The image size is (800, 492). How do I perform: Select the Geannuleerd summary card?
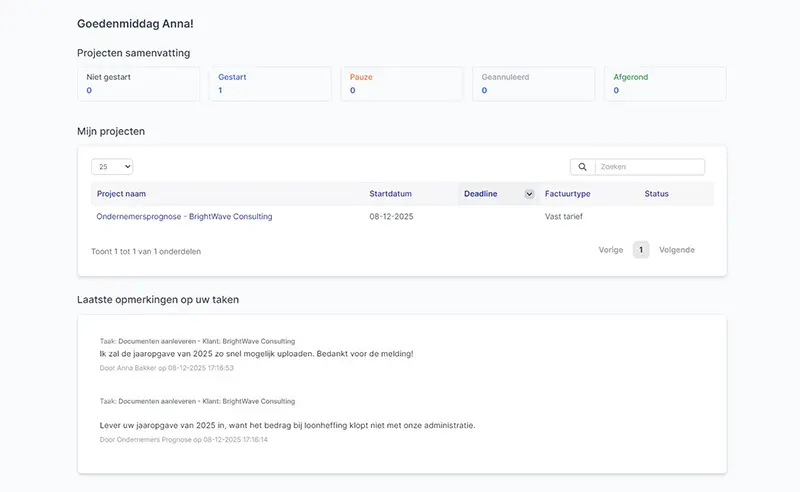pyautogui.click(x=533, y=84)
